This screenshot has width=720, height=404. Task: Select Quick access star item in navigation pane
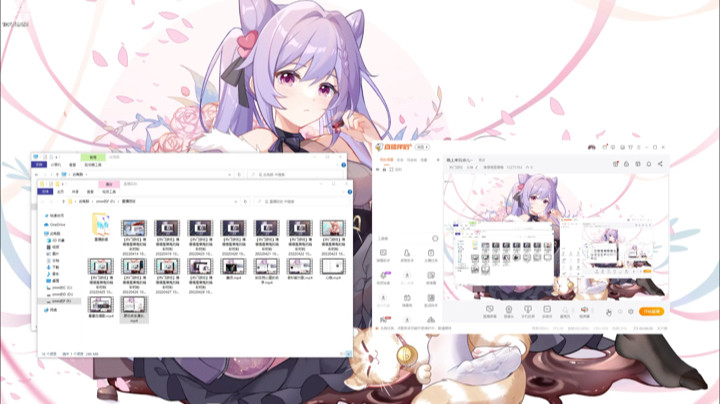tap(54, 215)
